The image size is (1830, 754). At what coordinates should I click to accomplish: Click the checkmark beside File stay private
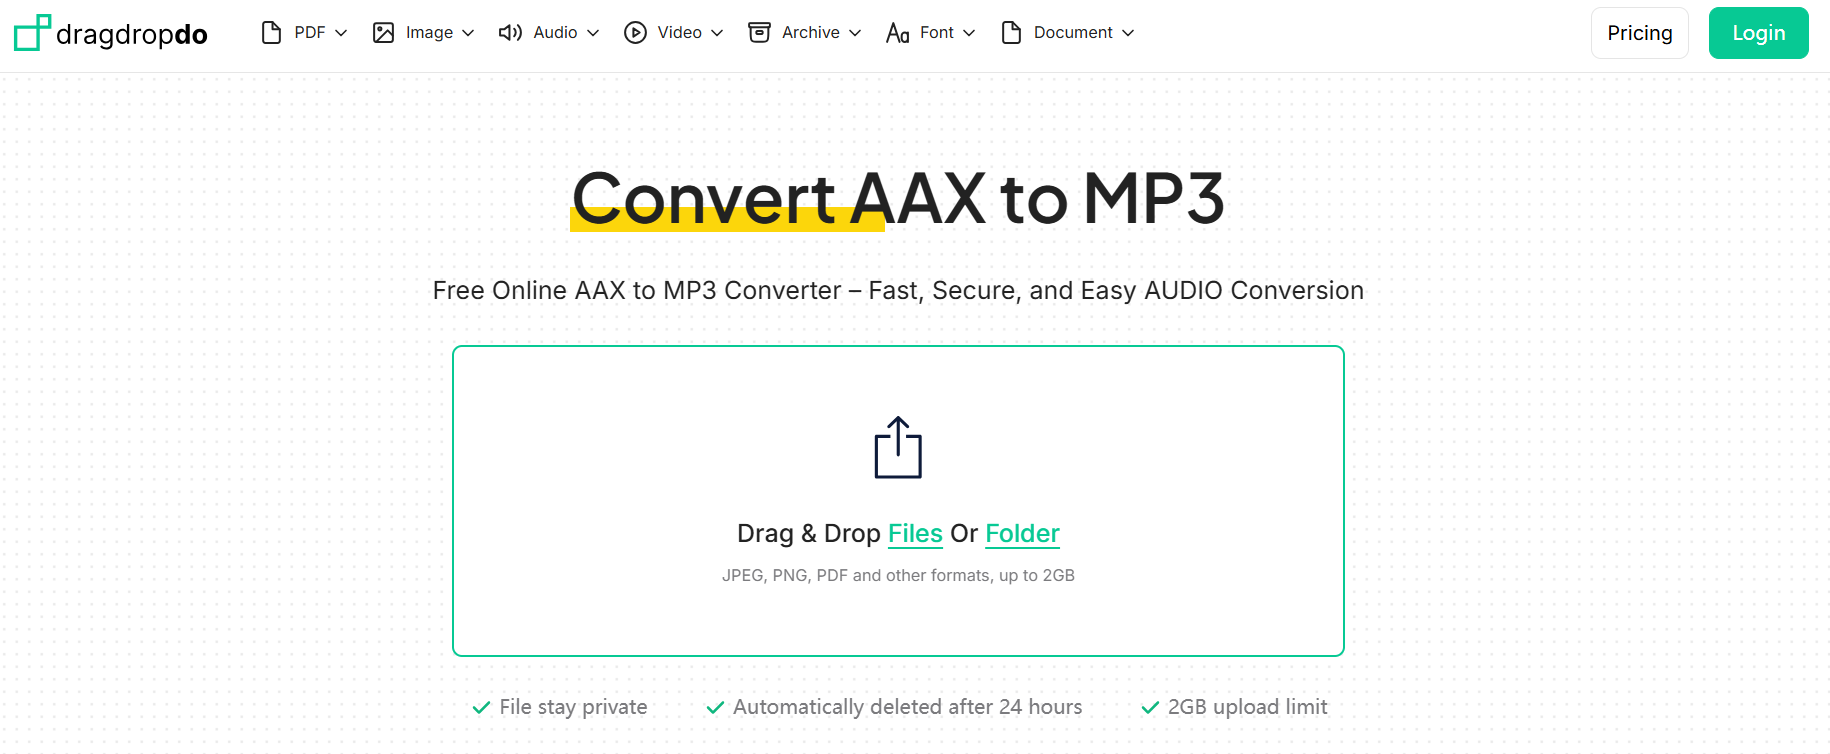480,707
